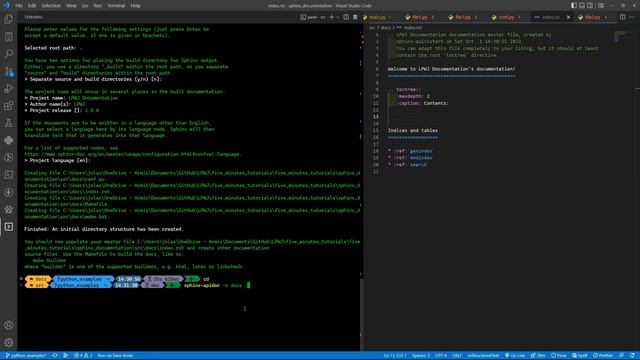
Task: Open the Run and Debug view
Action: click(9, 89)
